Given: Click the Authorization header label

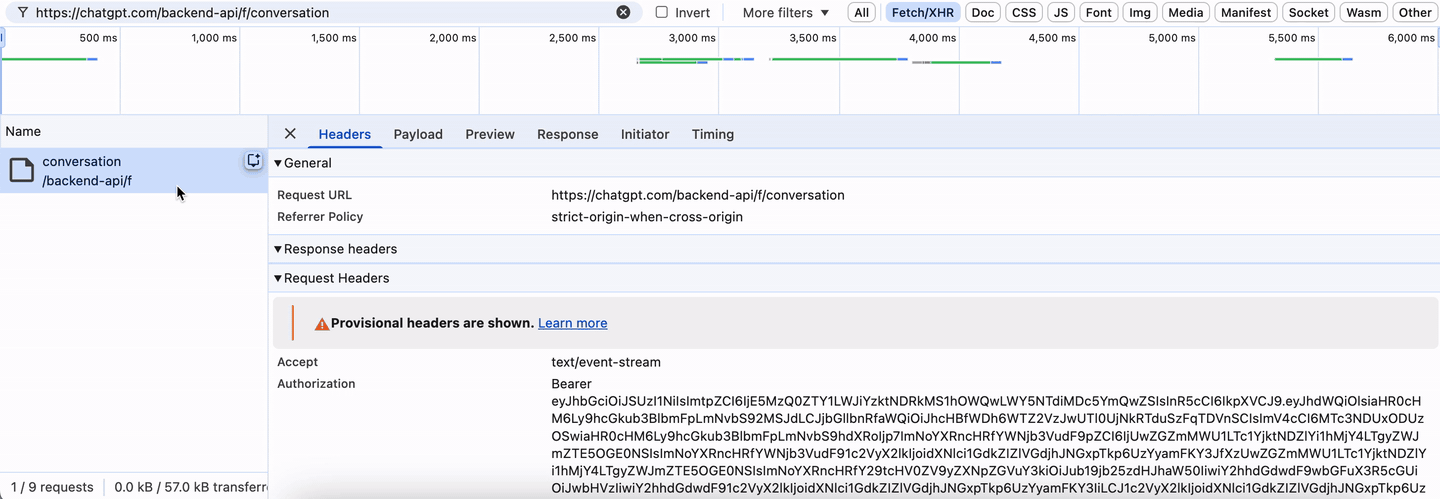Looking at the screenshot, I should tap(316, 384).
